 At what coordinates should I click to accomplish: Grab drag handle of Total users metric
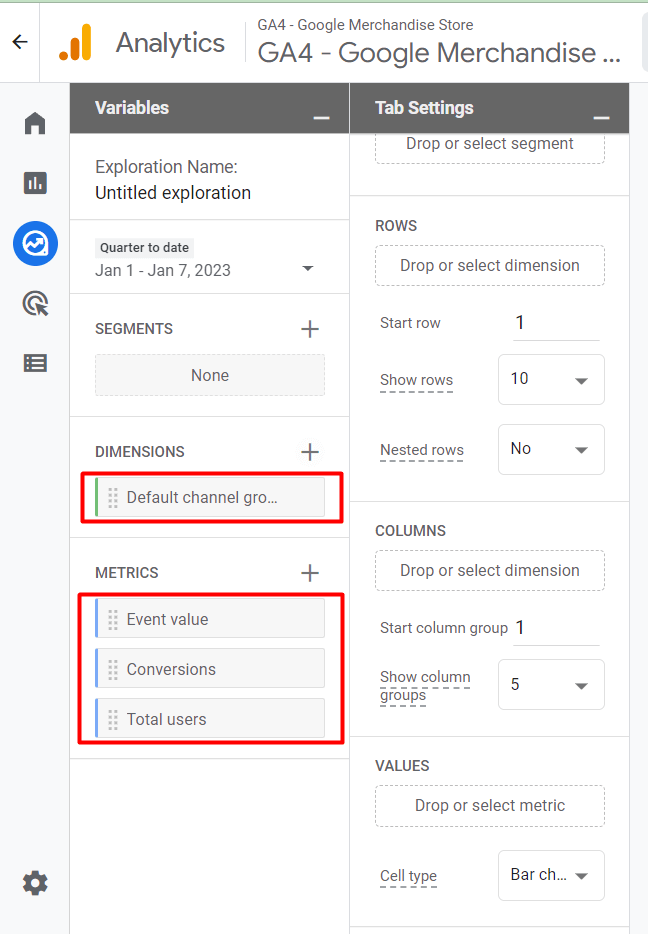coord(113,720)
